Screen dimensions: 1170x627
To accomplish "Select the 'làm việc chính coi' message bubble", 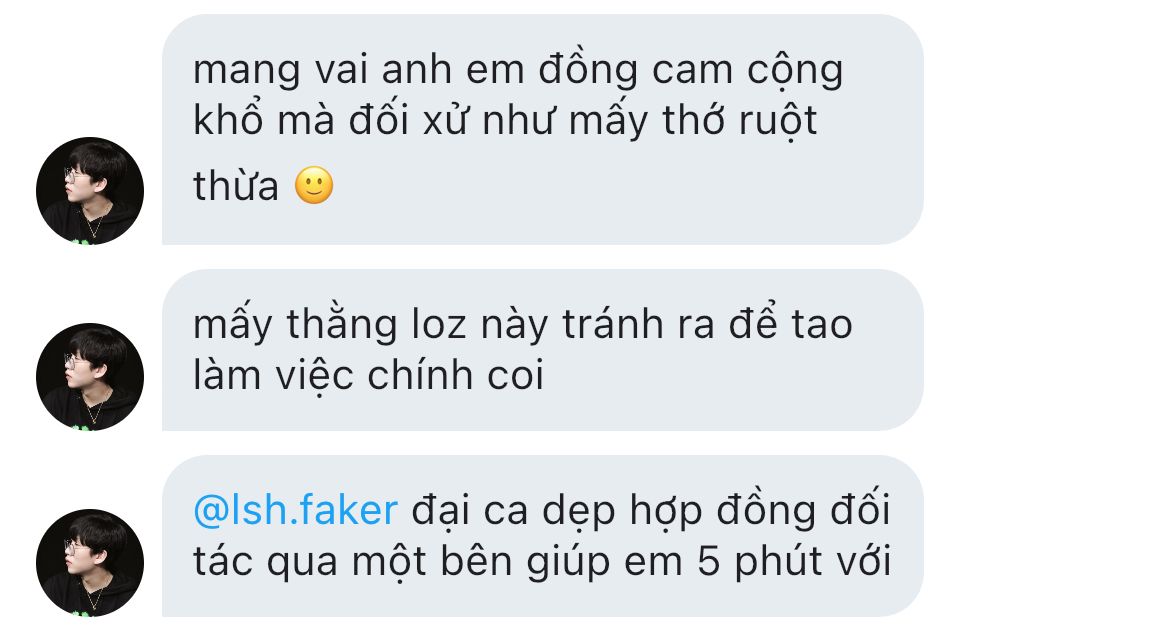I will (x=542, y=350).
